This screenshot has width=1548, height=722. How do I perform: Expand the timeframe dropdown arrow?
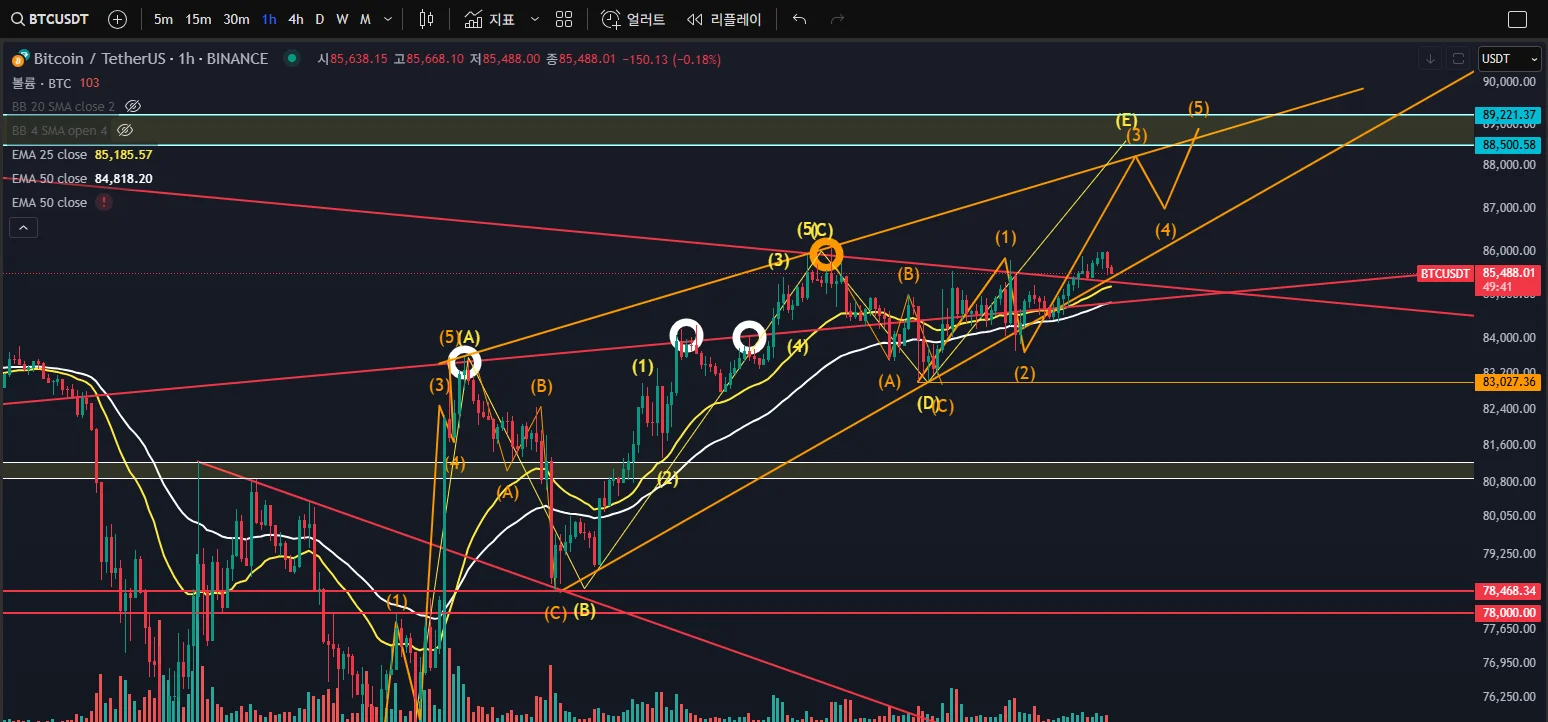388,19
